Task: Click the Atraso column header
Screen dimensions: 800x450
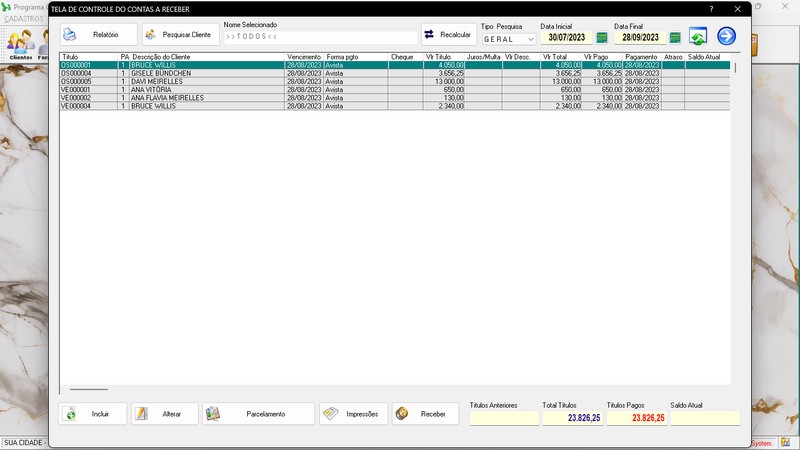Action: point(673,57)
